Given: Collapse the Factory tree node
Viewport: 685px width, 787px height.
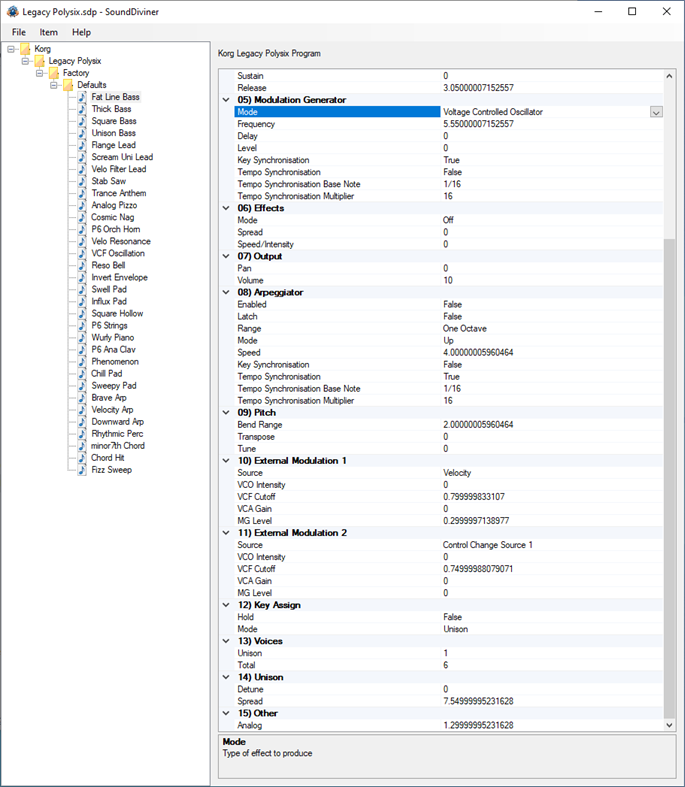Looking at the screenshot, I should 39,73.
